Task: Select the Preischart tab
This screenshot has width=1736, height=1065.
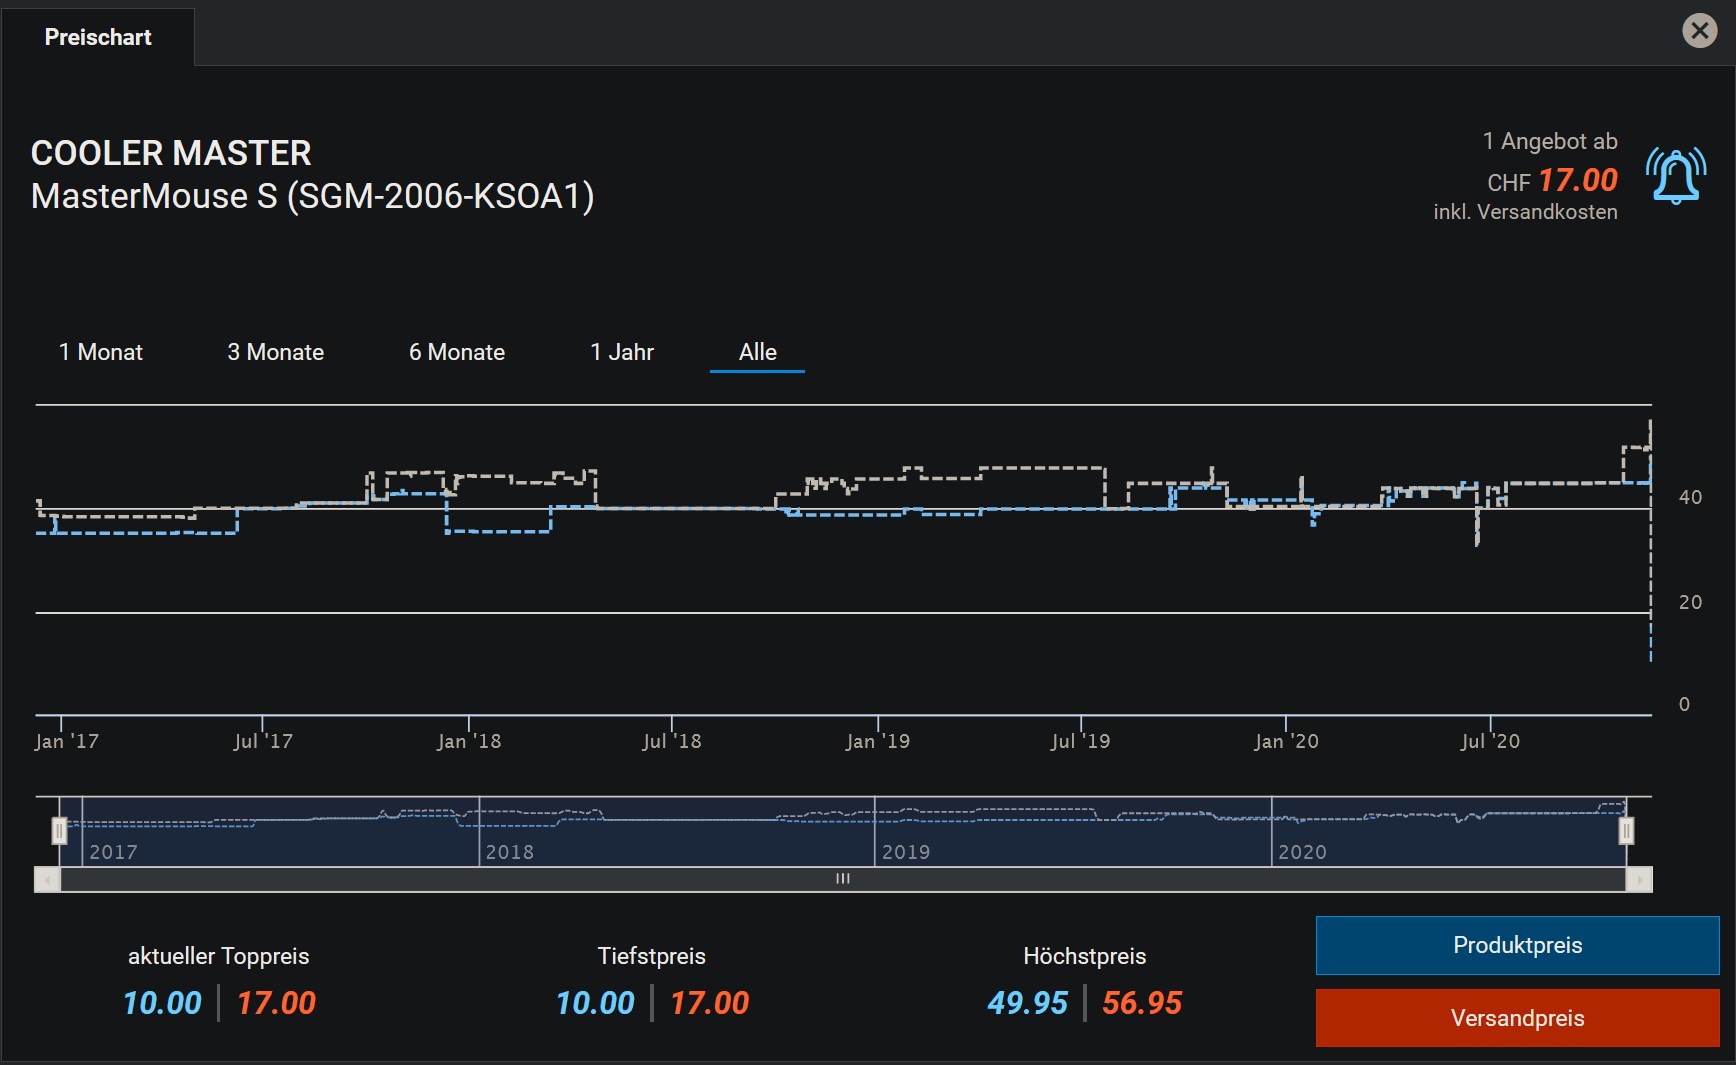Action: [98, 37]
